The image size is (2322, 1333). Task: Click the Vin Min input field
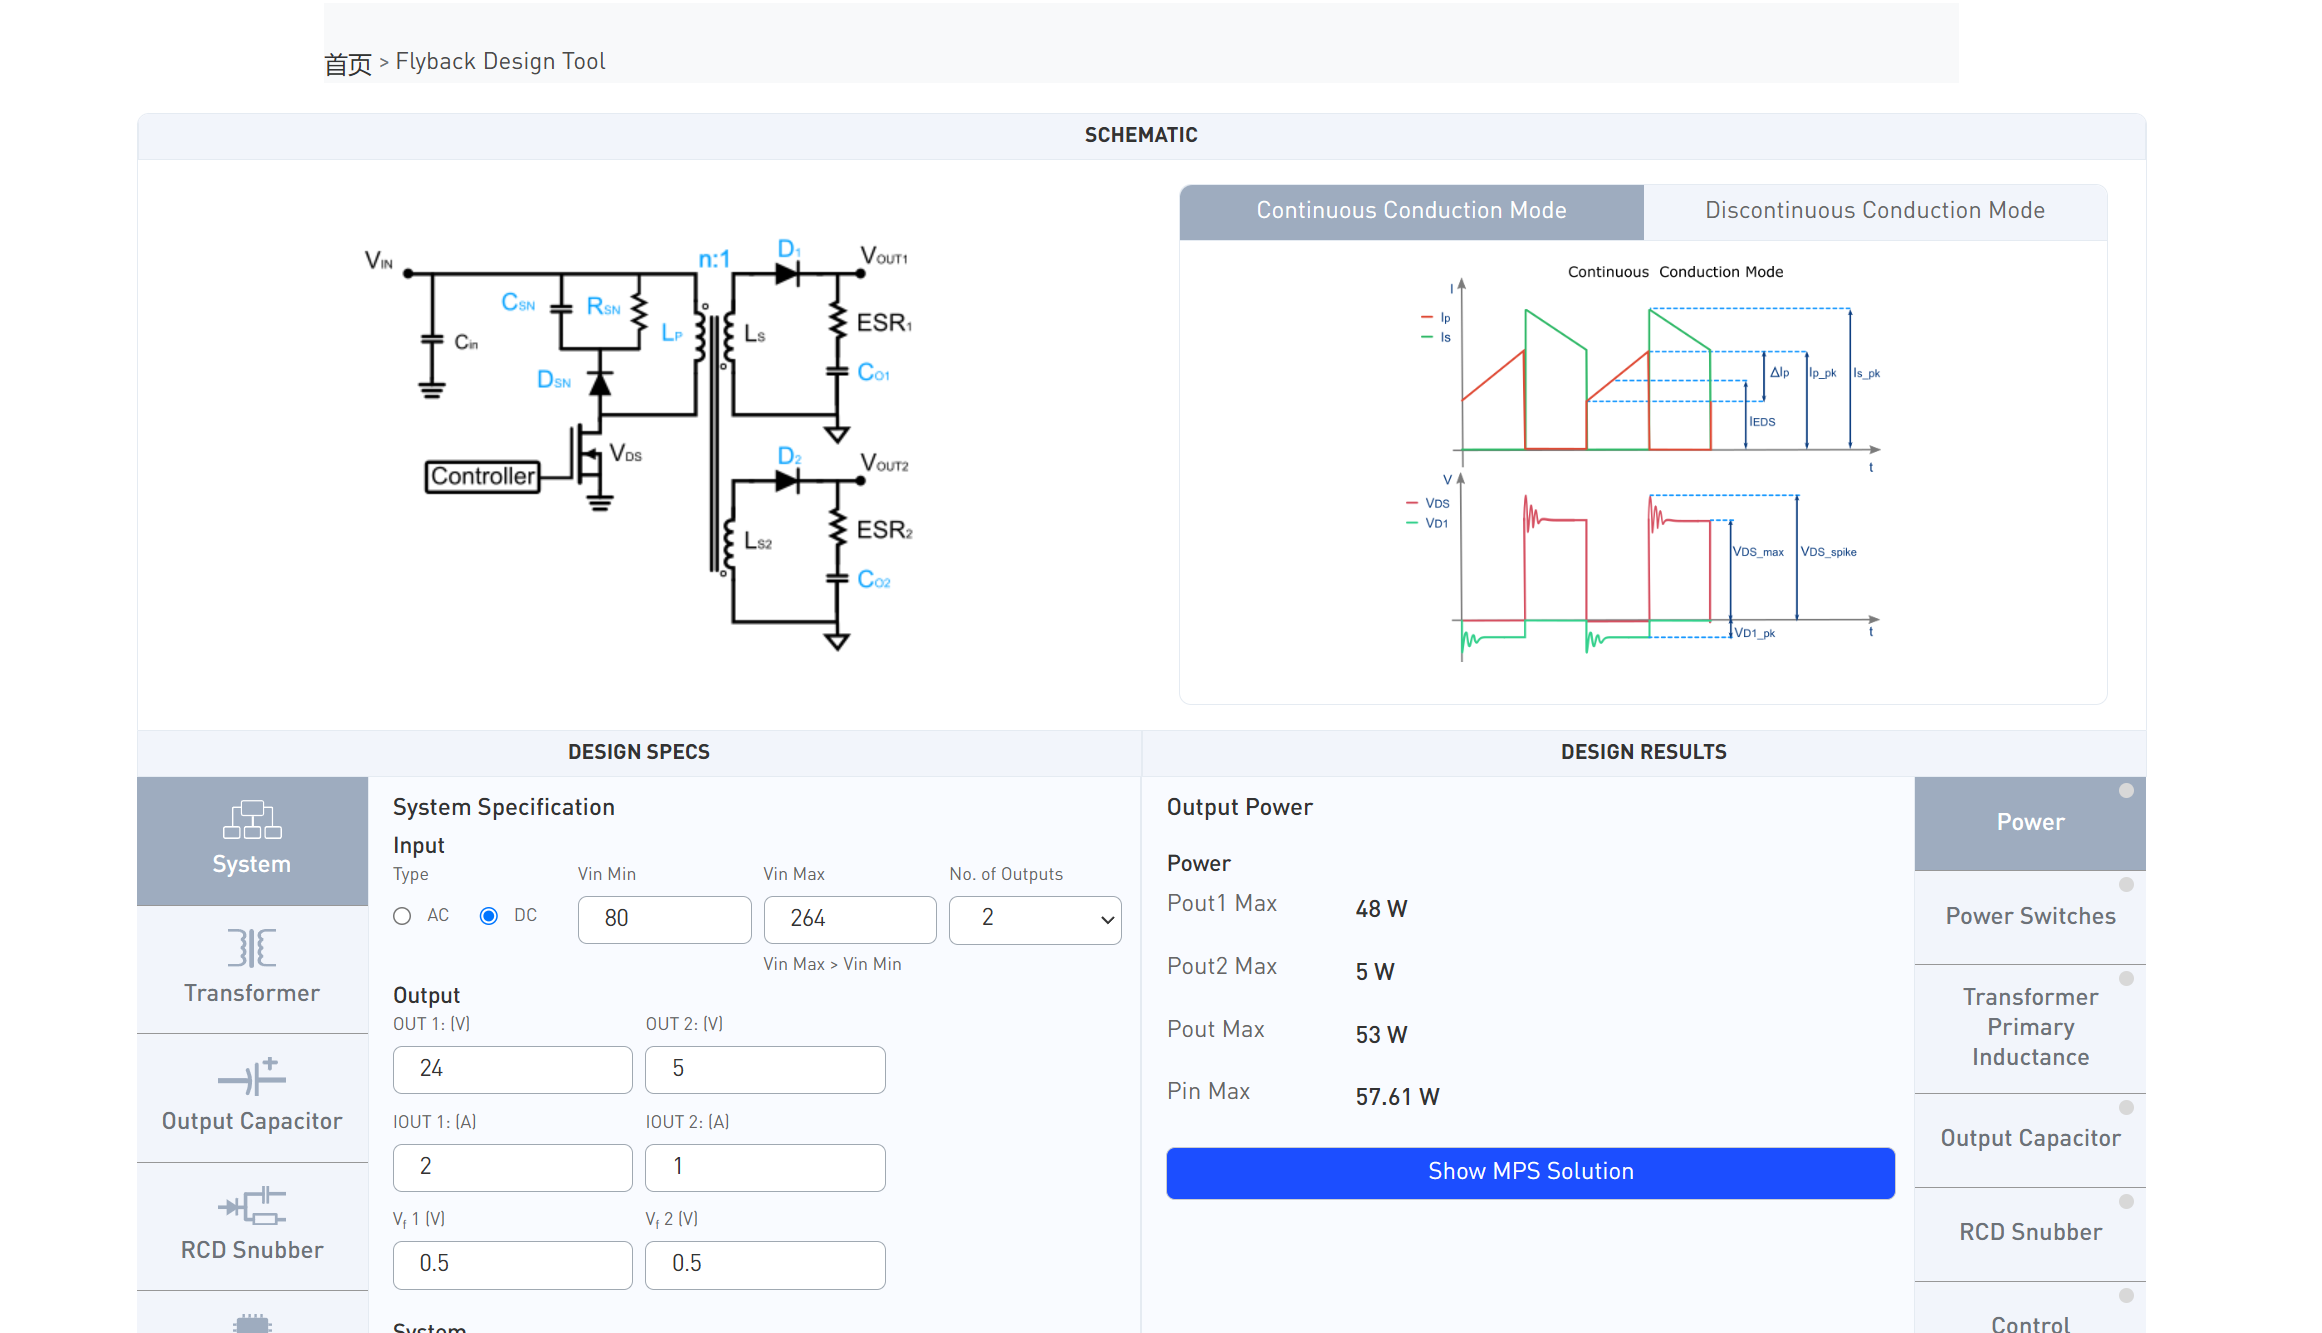[664, 919]
